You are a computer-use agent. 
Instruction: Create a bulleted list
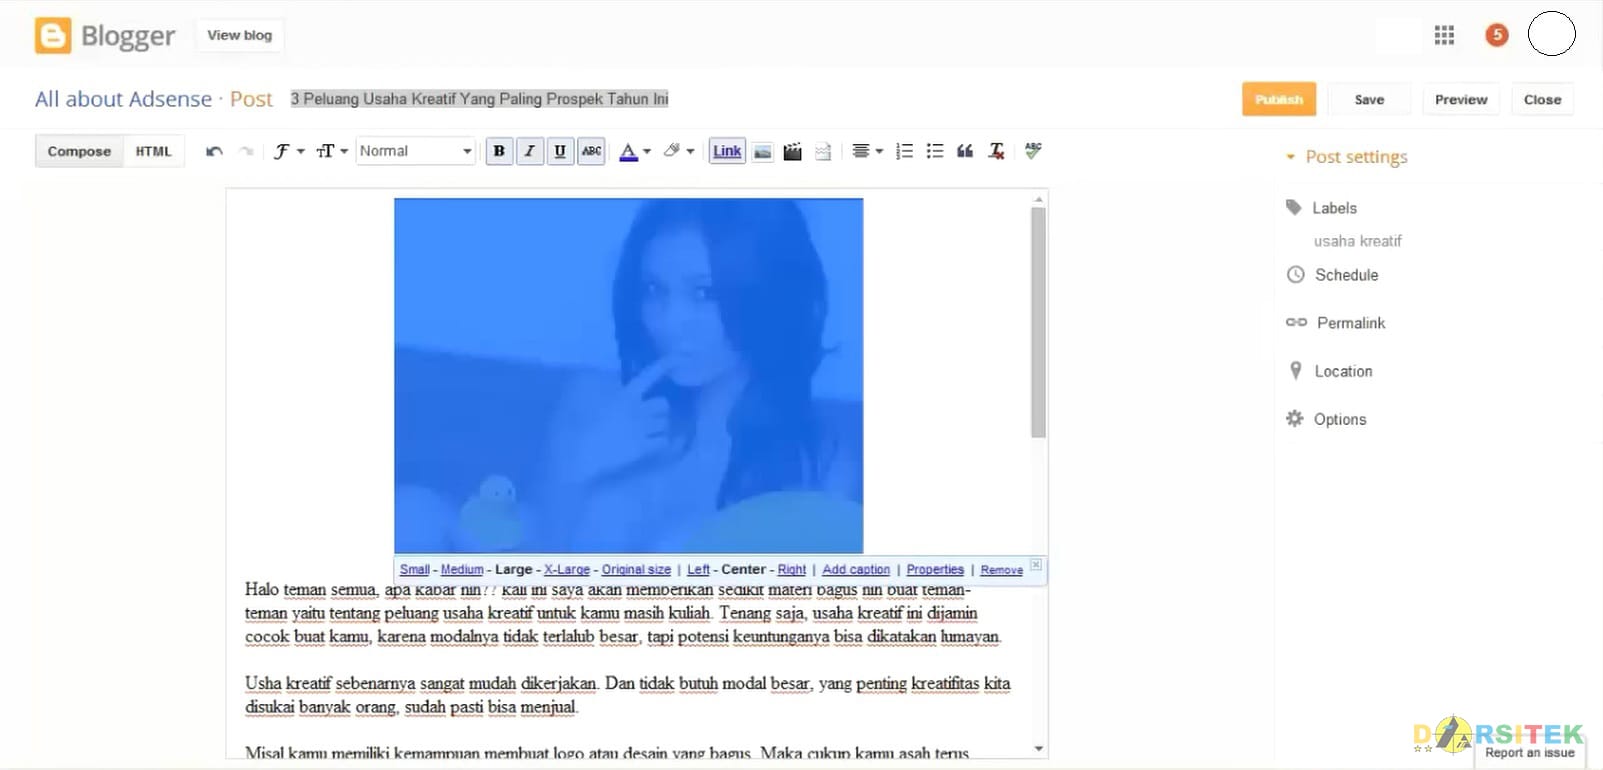[935, 151]
